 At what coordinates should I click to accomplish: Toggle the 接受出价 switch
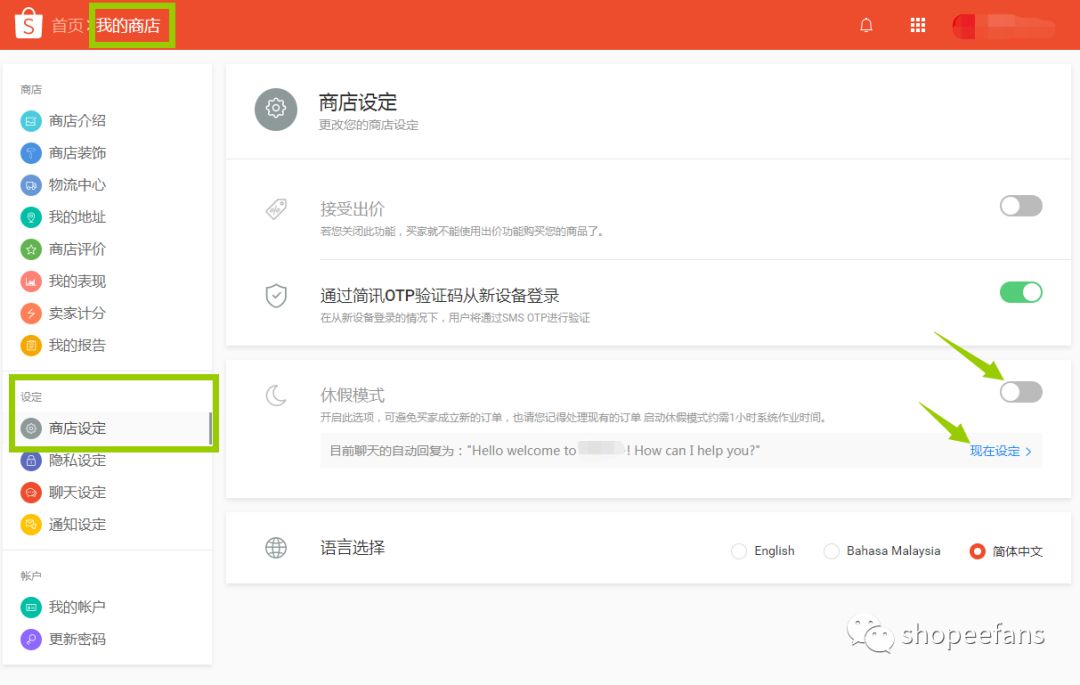1021,205
